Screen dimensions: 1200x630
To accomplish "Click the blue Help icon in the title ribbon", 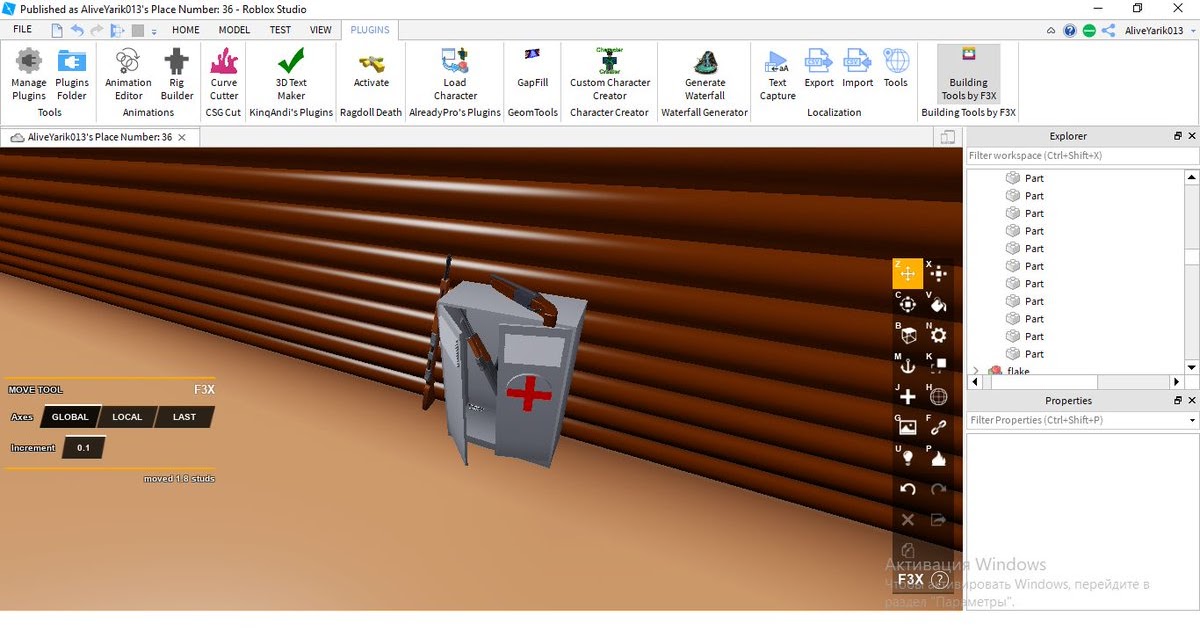I will [x=1070, y=31].
